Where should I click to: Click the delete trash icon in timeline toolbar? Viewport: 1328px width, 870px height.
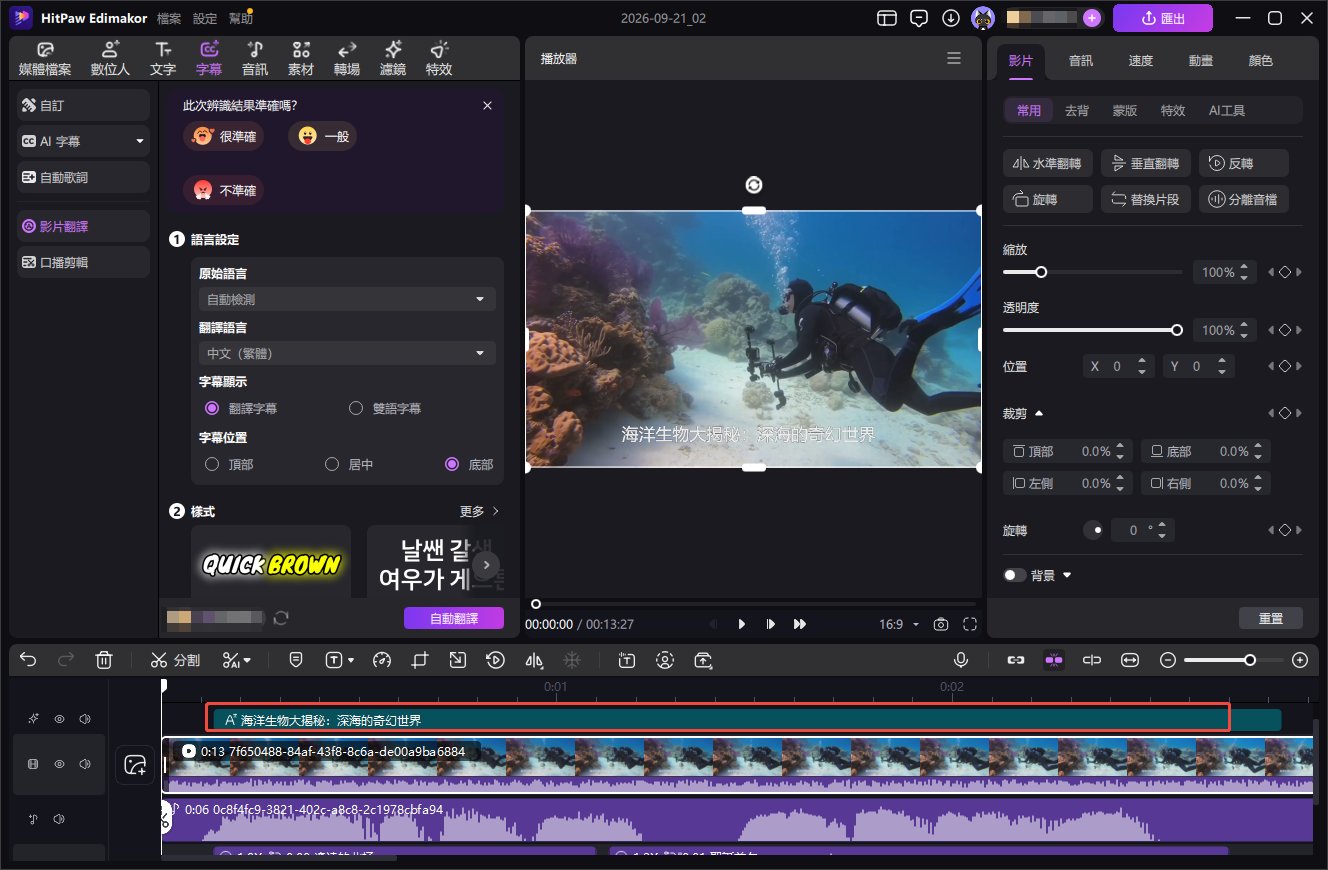(x=104, y=660)
